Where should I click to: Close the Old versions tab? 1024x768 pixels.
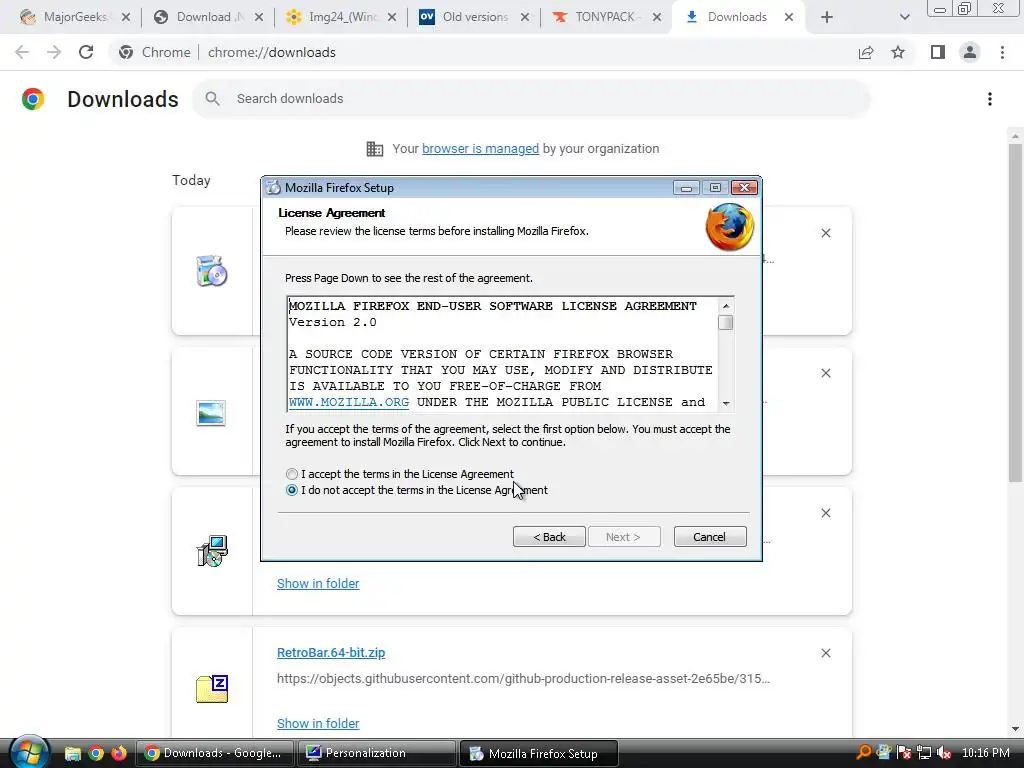525,17
